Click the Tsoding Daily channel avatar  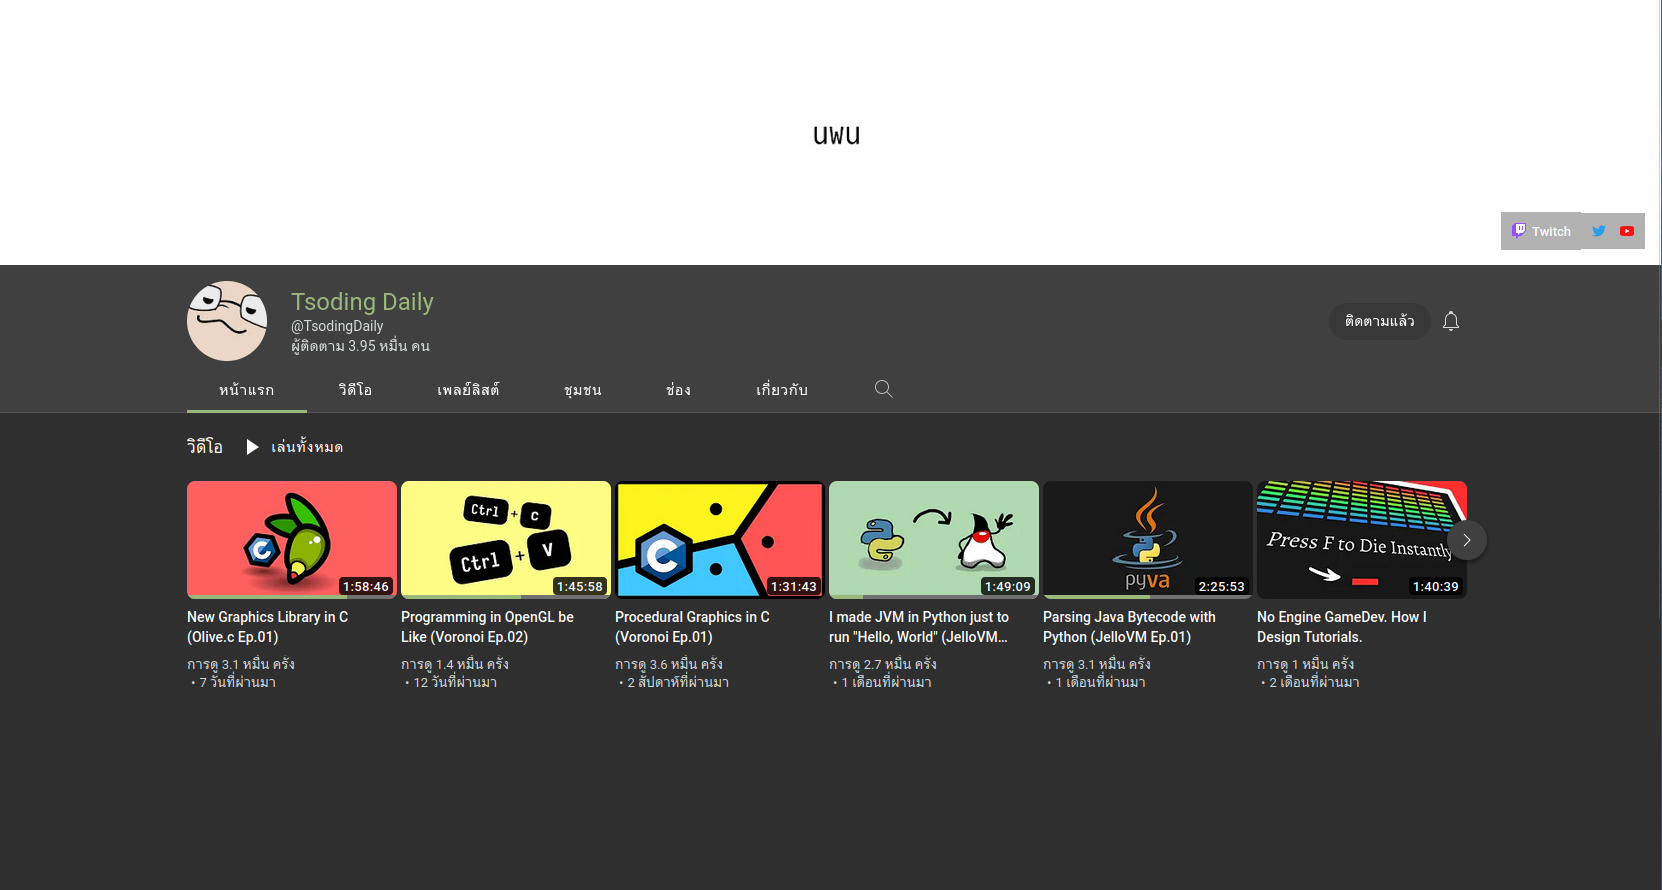pyautogui.click(x=227, y=321)
